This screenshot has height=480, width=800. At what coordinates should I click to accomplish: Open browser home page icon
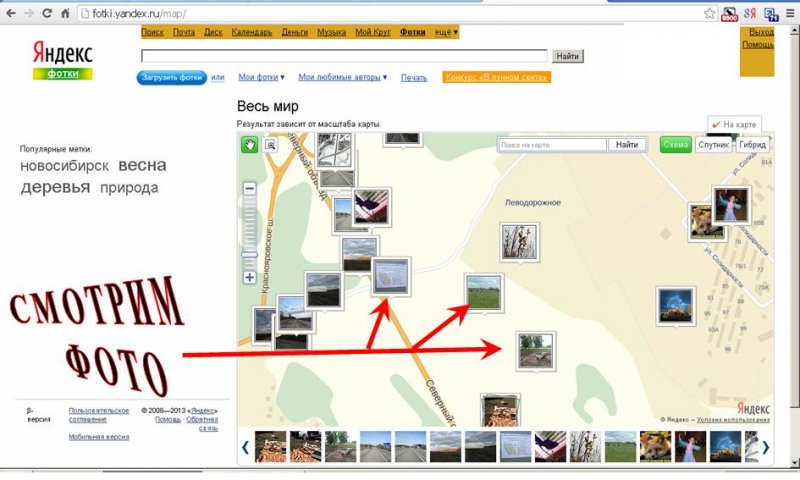tap(65, 14)
